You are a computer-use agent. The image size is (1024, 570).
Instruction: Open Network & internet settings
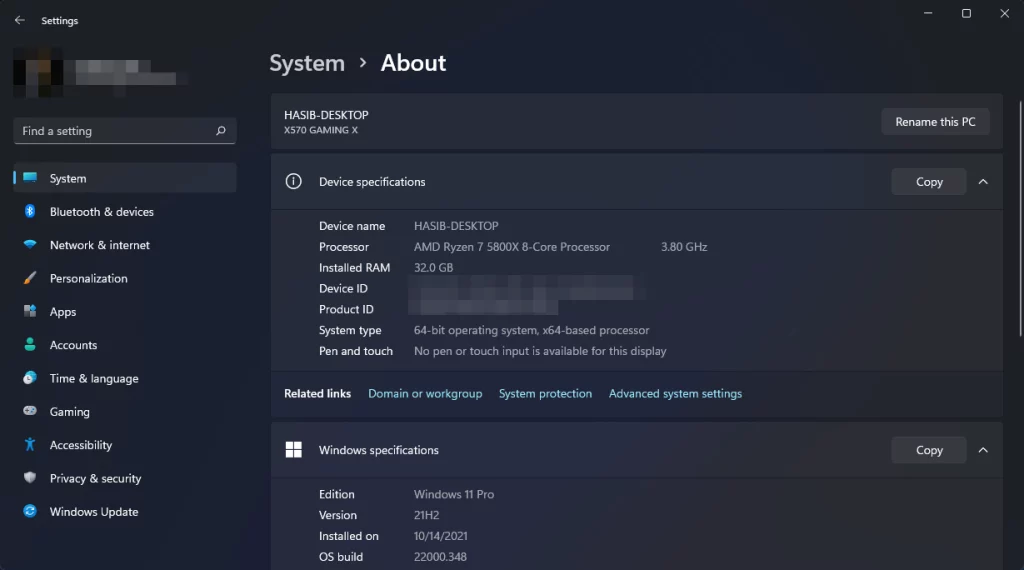tap(100, 245)
